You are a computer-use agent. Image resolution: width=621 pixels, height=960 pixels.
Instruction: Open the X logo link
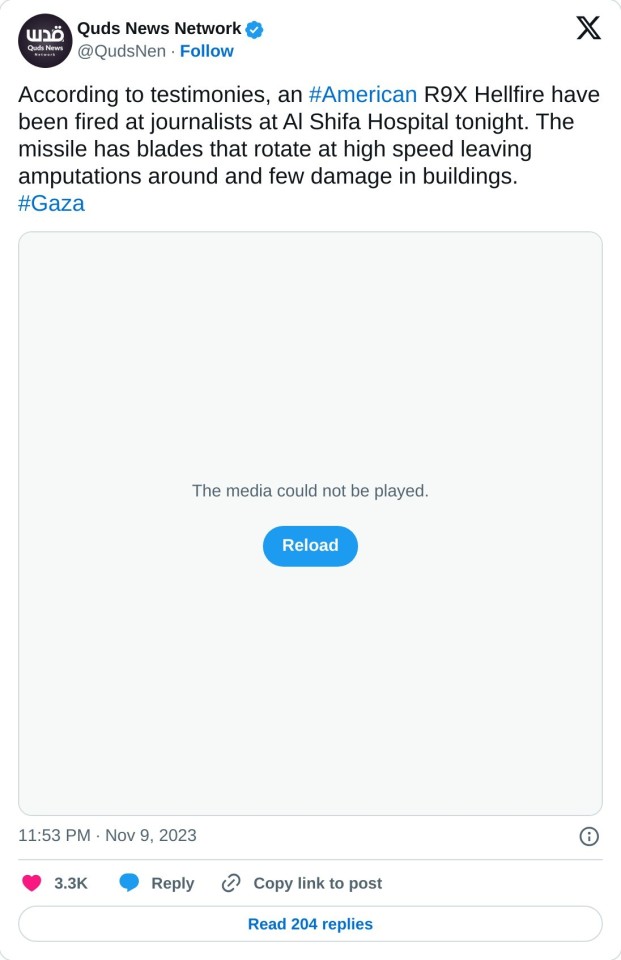pyautogui.click(x=589, y=29)
